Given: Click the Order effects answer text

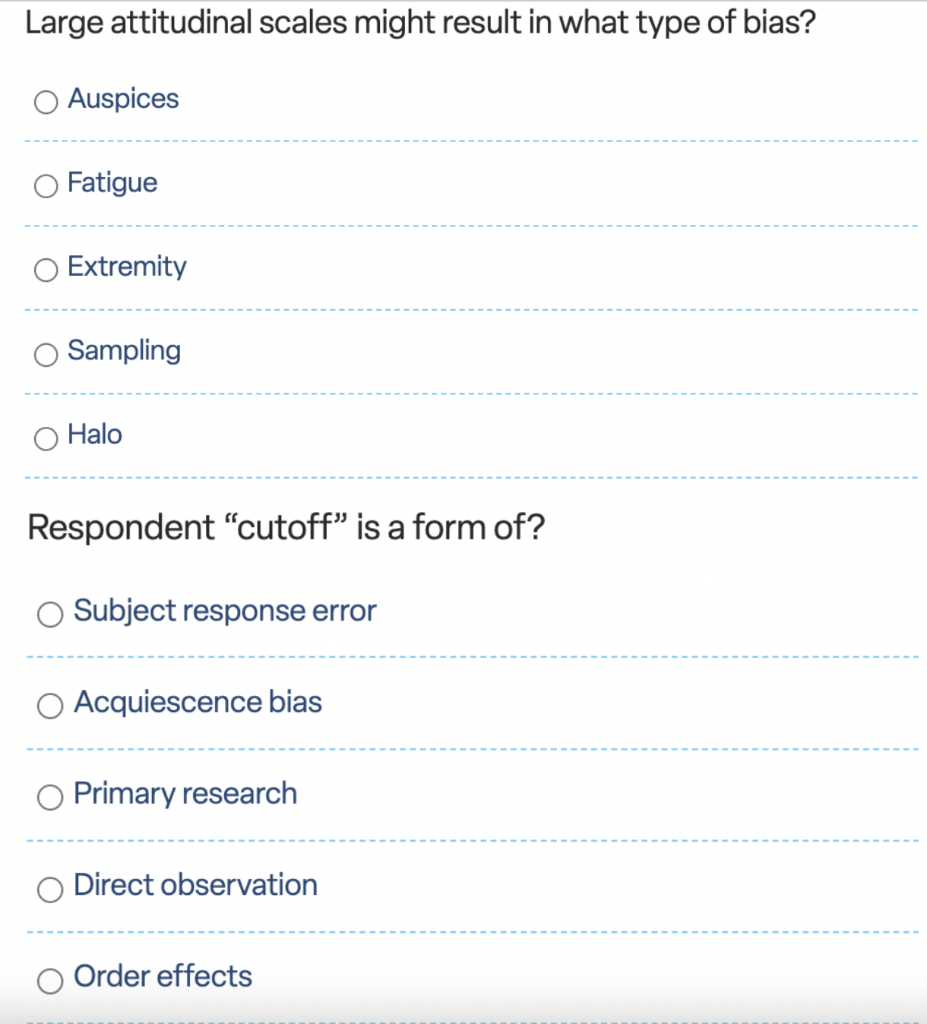Looking at the screenshot, I should click(x=162, y=977).
